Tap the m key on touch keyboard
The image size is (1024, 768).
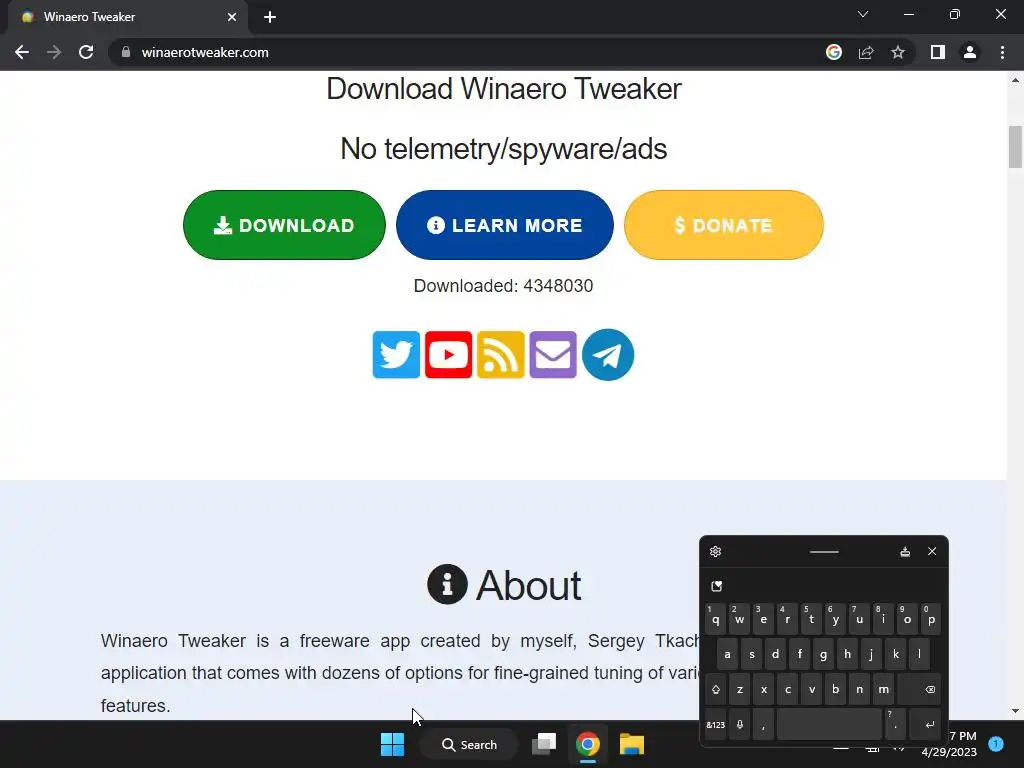click(883, 690)
